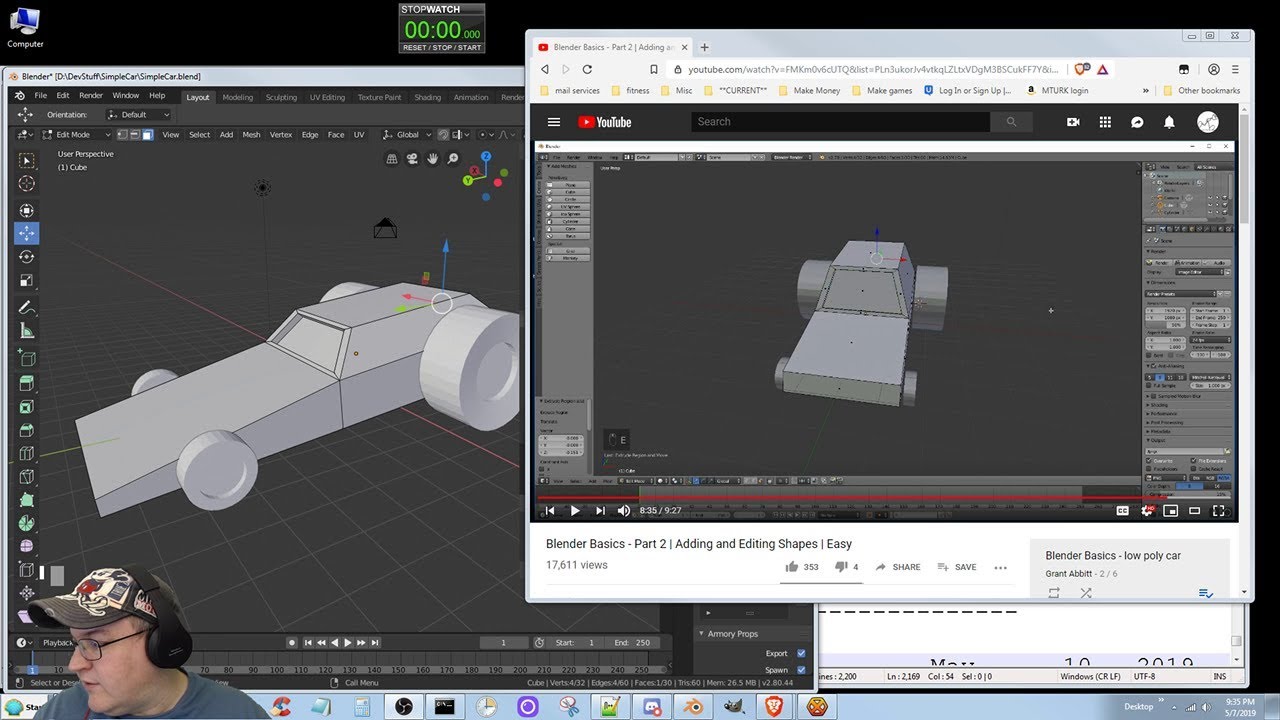Screen dimensions: 1280x720
Task: Open the Global transform orientation dropdown
Action: click(408, 135)
